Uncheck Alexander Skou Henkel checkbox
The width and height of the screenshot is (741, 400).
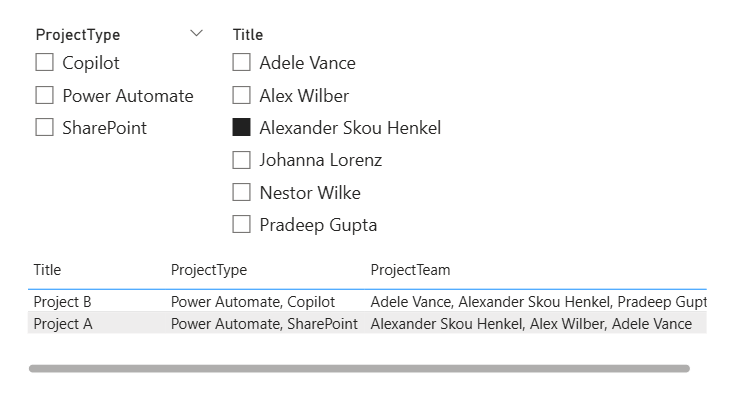click(x=241, y=128)
